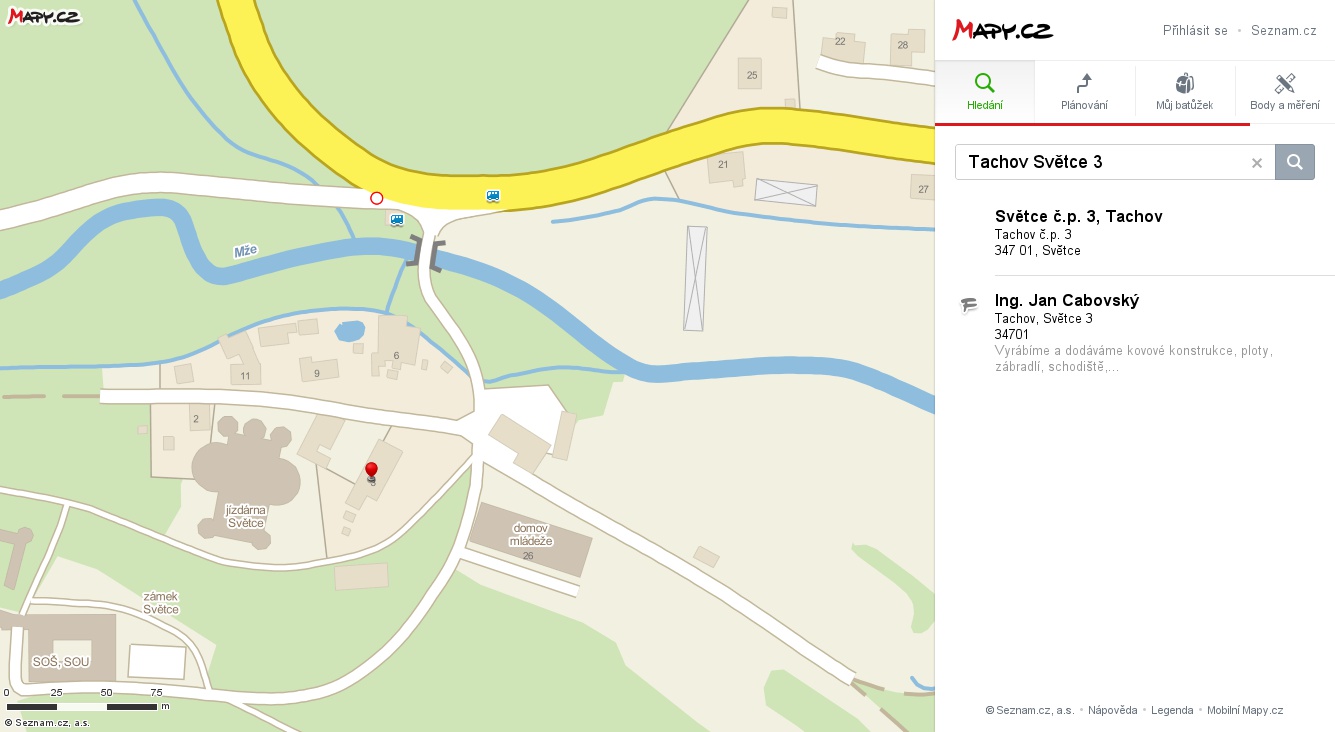Click the Mapy.cz logo in sidebar
Screen dimensions: 1335x732
point(1002,31)
